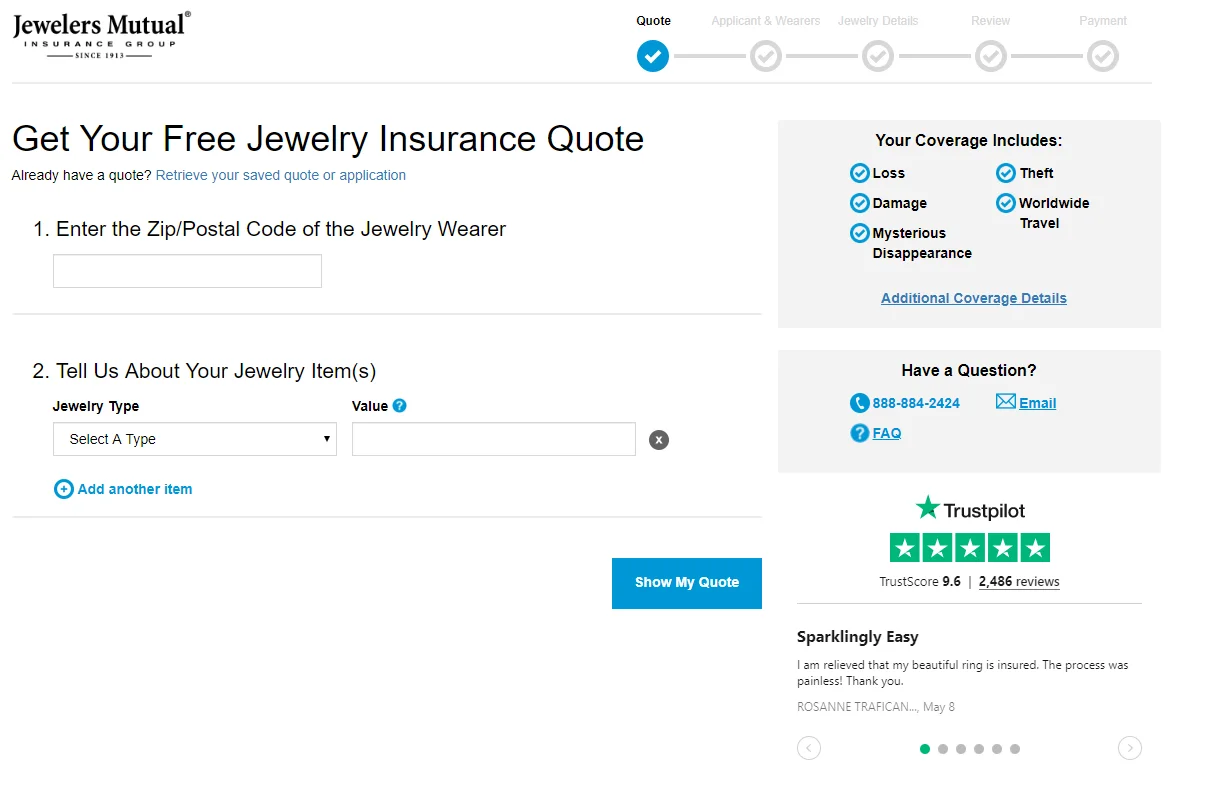Viewport: 1216px width, 792px height.
Task: Go to previous Trustpilot review arrow
Action: 809,748
